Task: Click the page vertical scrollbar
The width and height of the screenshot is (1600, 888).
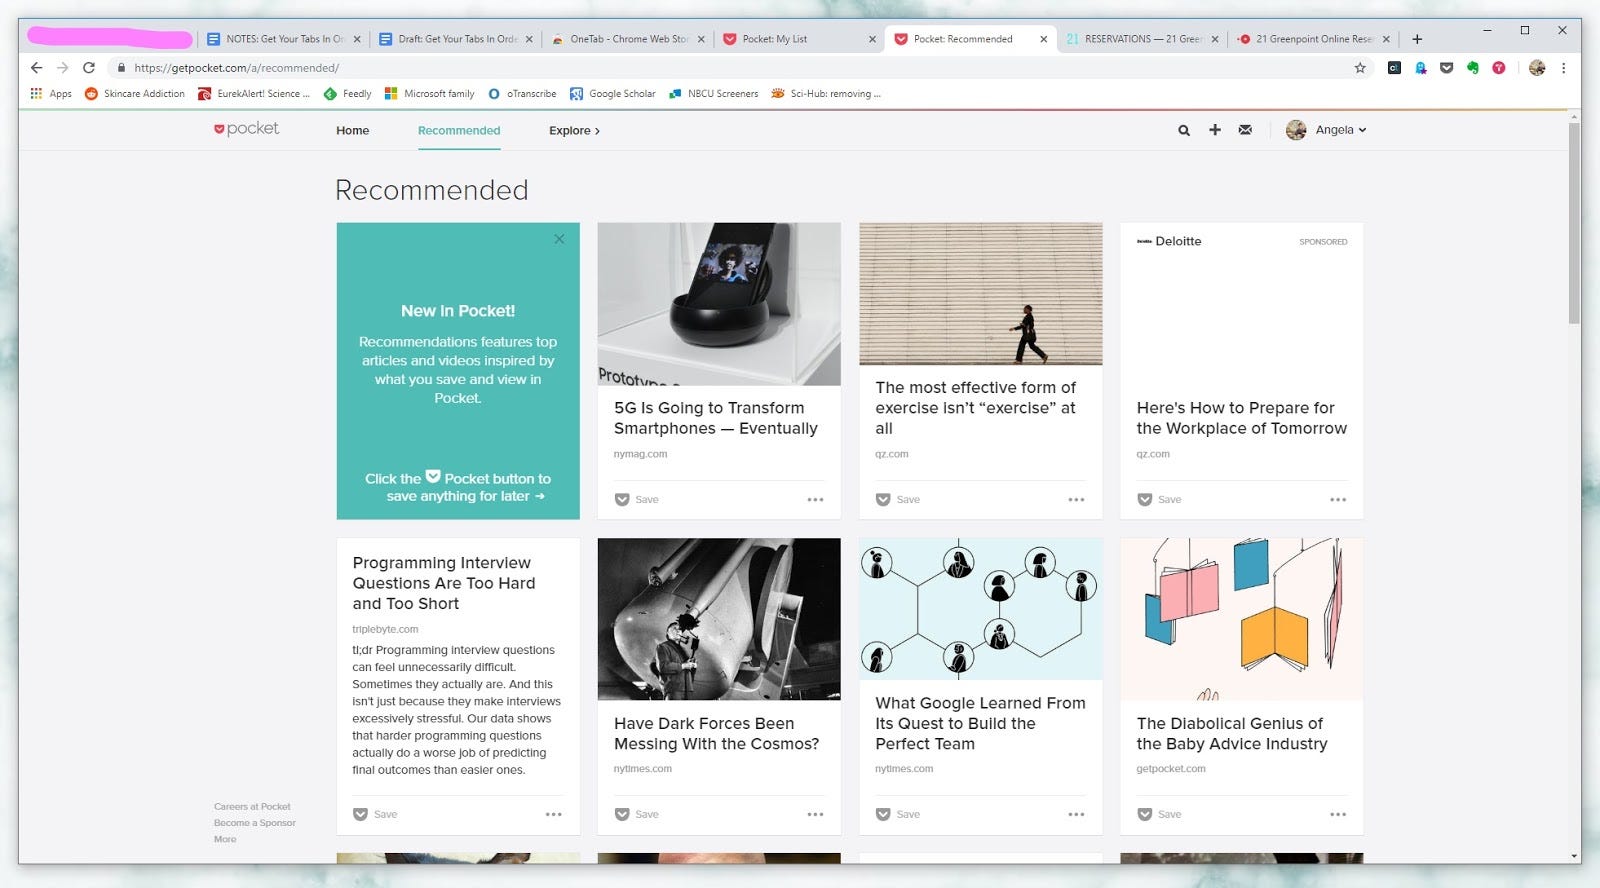Action: (x=1574, y=225)
